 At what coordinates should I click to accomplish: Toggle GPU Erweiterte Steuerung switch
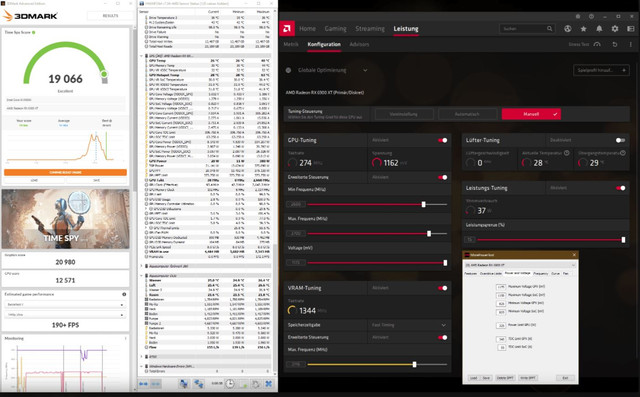click(x=442, y=177)
